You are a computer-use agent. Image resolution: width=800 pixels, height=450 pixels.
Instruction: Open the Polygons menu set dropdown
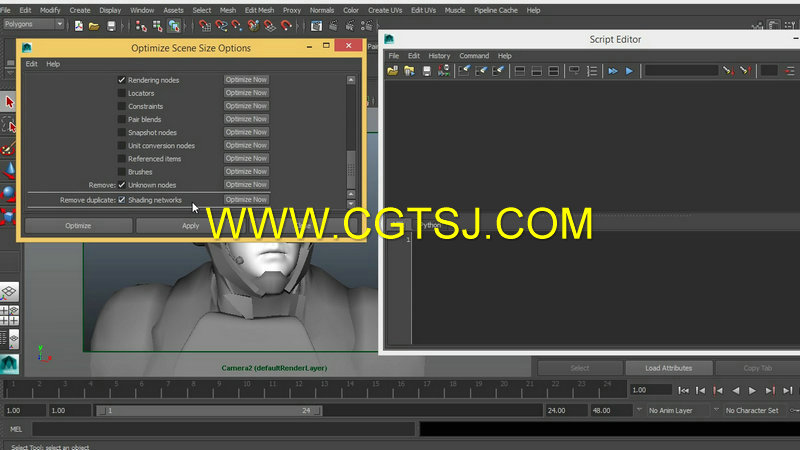click(x=34, y=24)
